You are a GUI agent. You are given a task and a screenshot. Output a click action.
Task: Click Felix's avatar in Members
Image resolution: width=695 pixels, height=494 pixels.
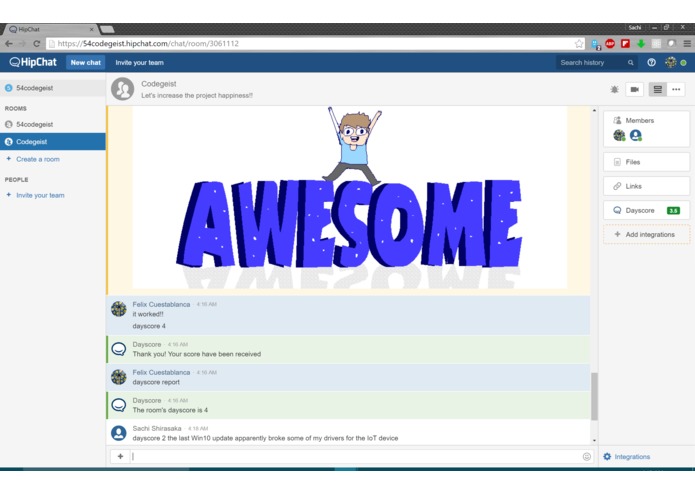pos(619,135)
